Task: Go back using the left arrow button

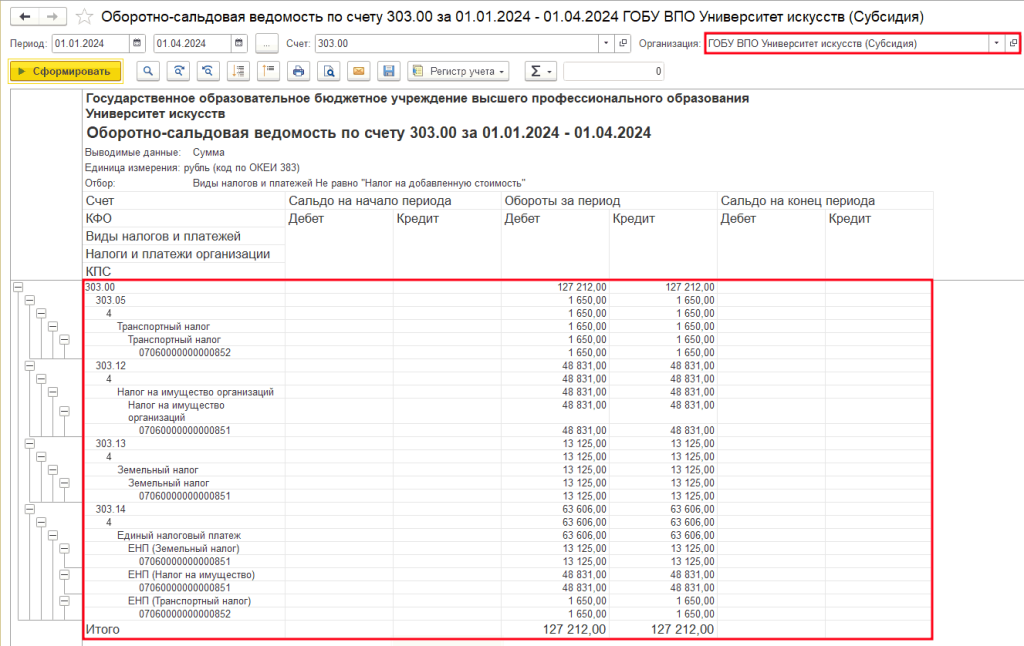Action: tap(25, 17)
